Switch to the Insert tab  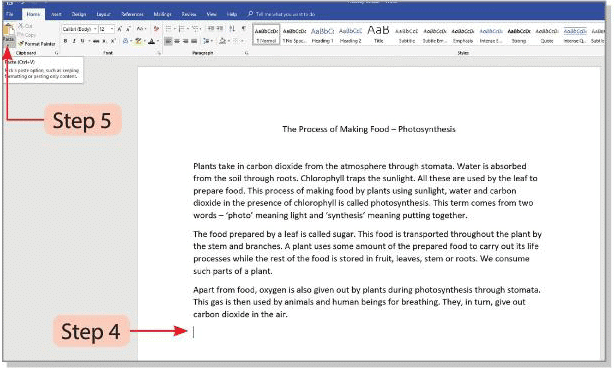click(x=56, y=14)
